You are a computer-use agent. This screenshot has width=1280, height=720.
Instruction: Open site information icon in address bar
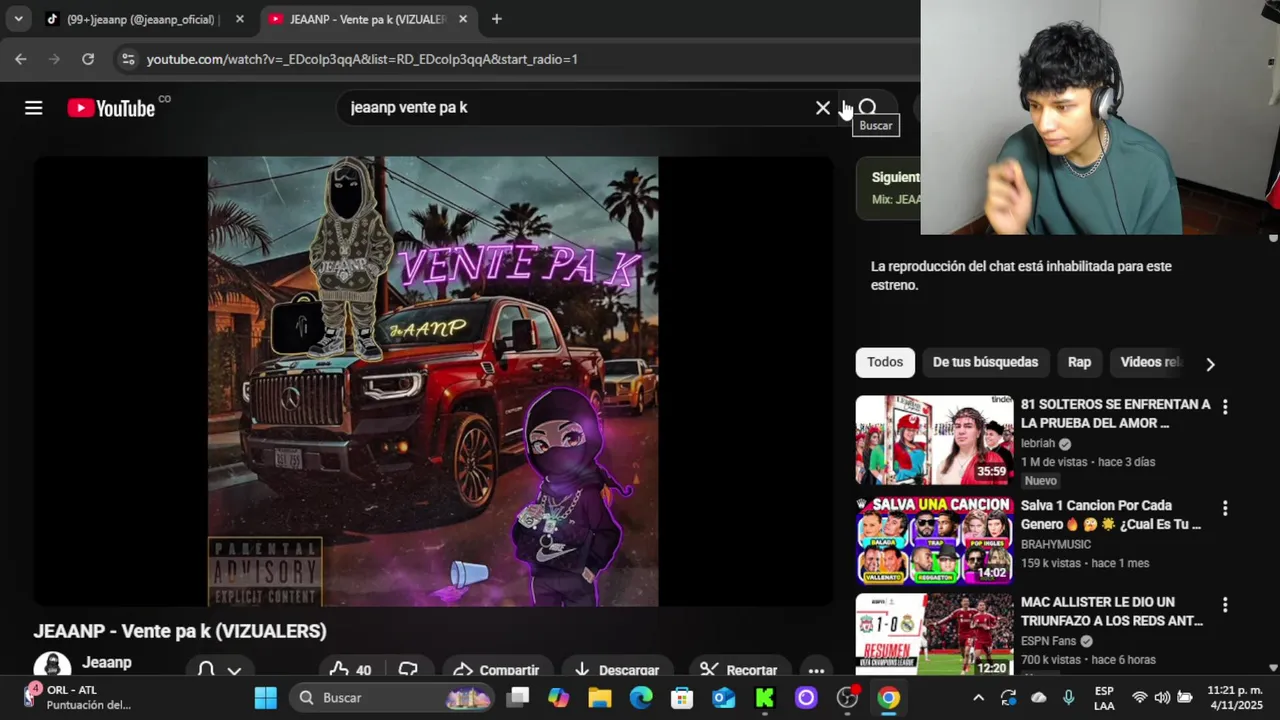point(128,59)
